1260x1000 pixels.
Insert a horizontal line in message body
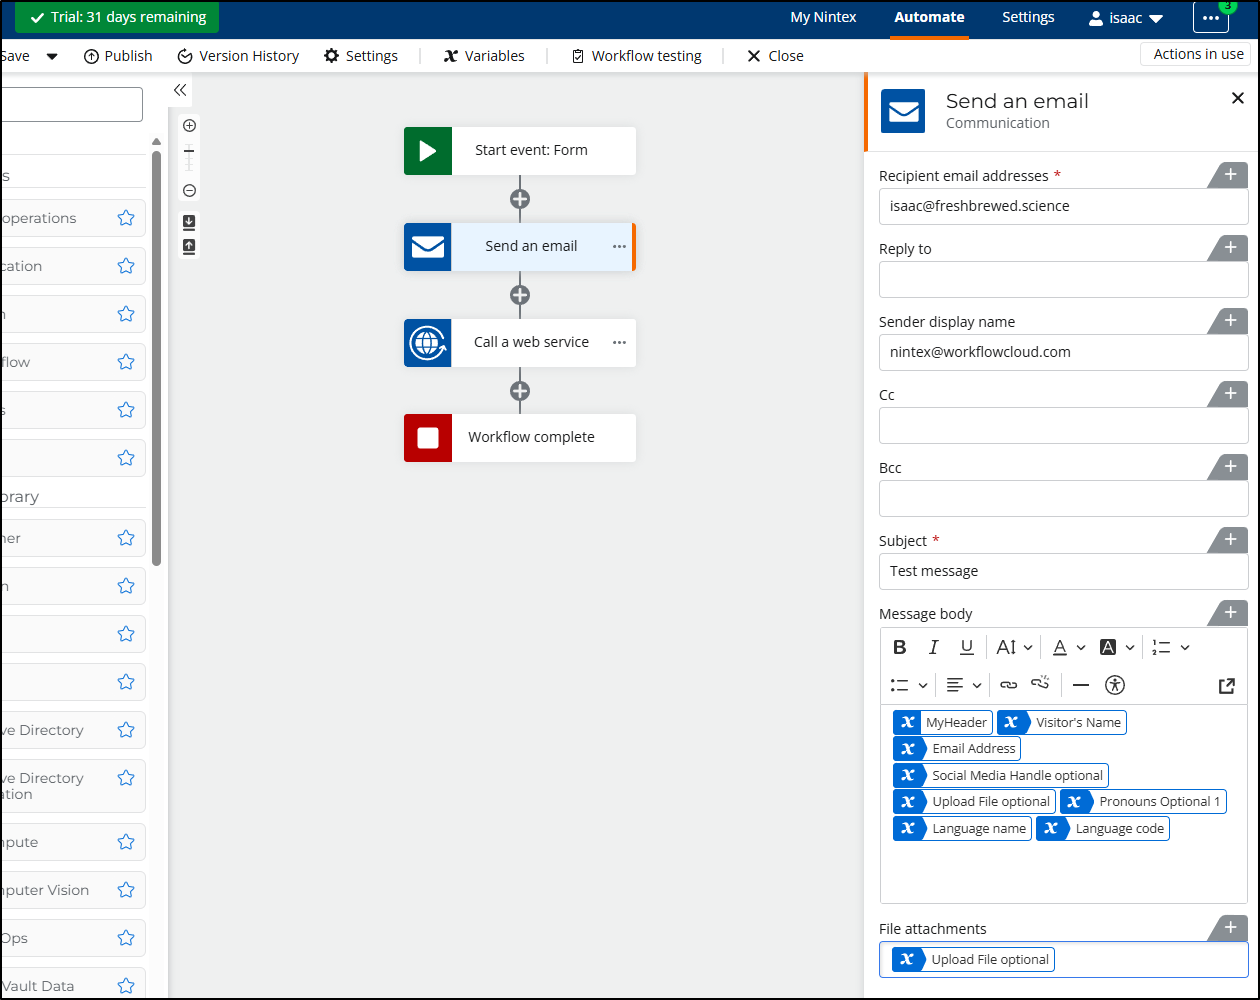click(1081, 685)
